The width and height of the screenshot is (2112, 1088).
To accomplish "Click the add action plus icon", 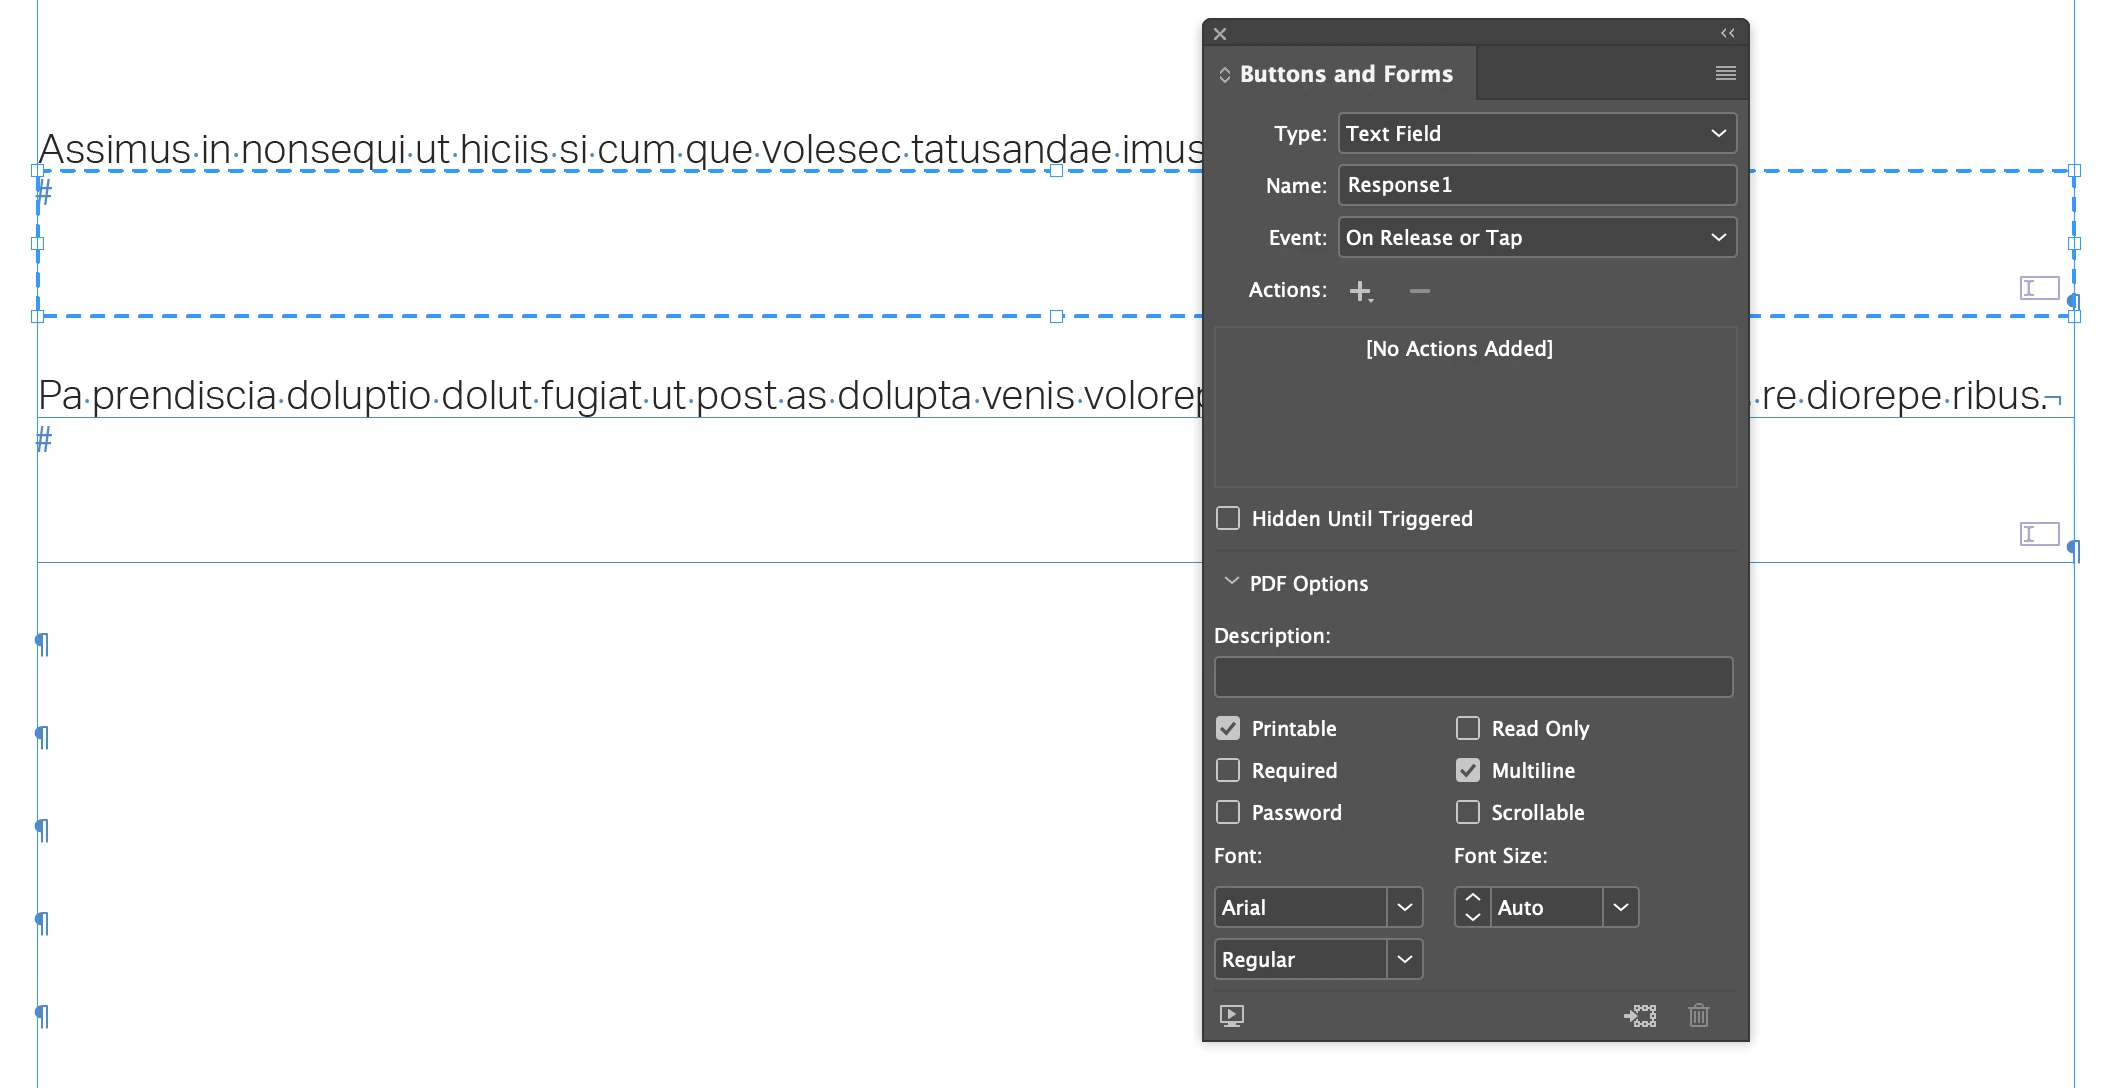I will (x=1360, y=291).
